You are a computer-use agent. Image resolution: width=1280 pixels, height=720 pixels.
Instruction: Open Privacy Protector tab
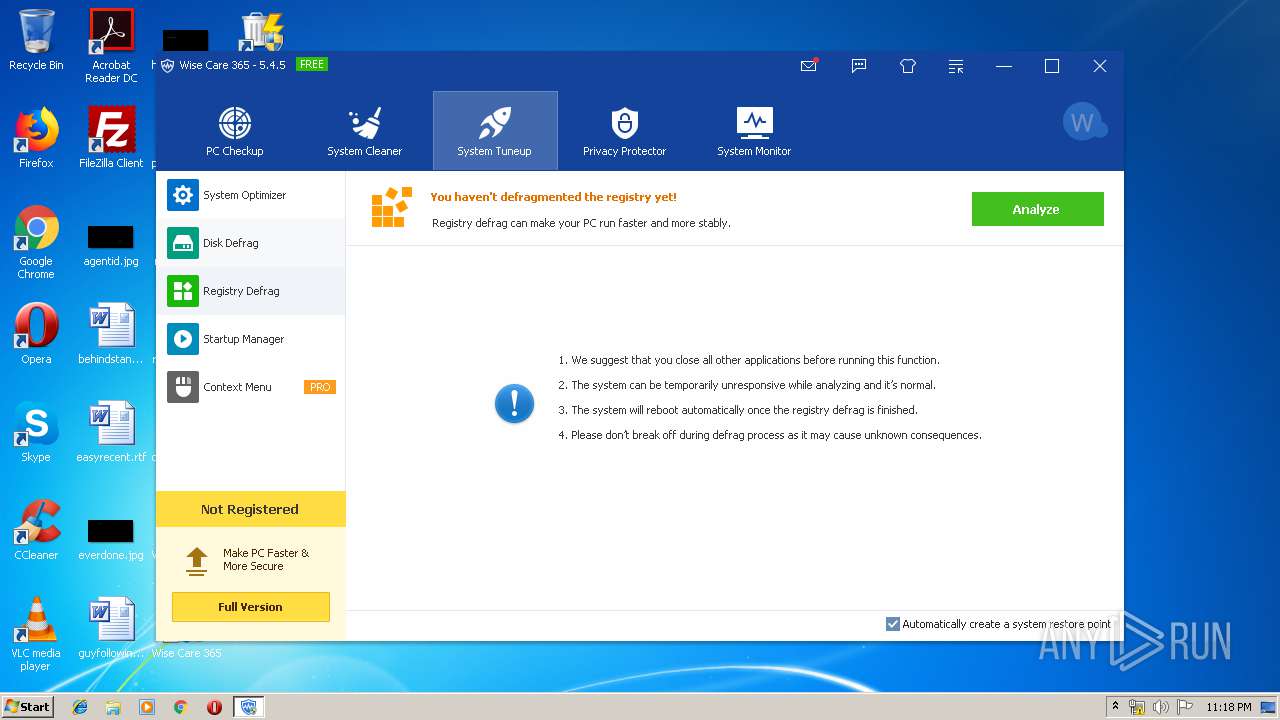[x=624, y=131]
